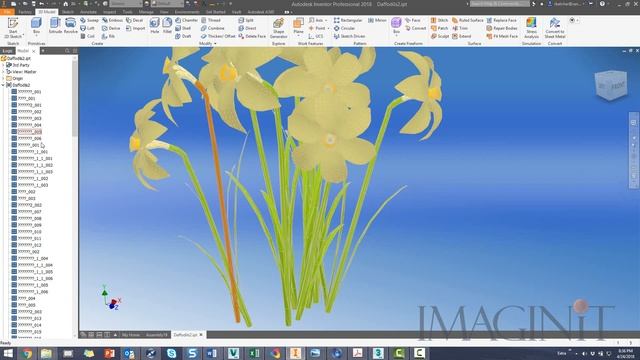Image resolution: width=640 pixels, height=360 pixels.
Task: Open the Manage ribbon tab
Action: pos(146,12)
